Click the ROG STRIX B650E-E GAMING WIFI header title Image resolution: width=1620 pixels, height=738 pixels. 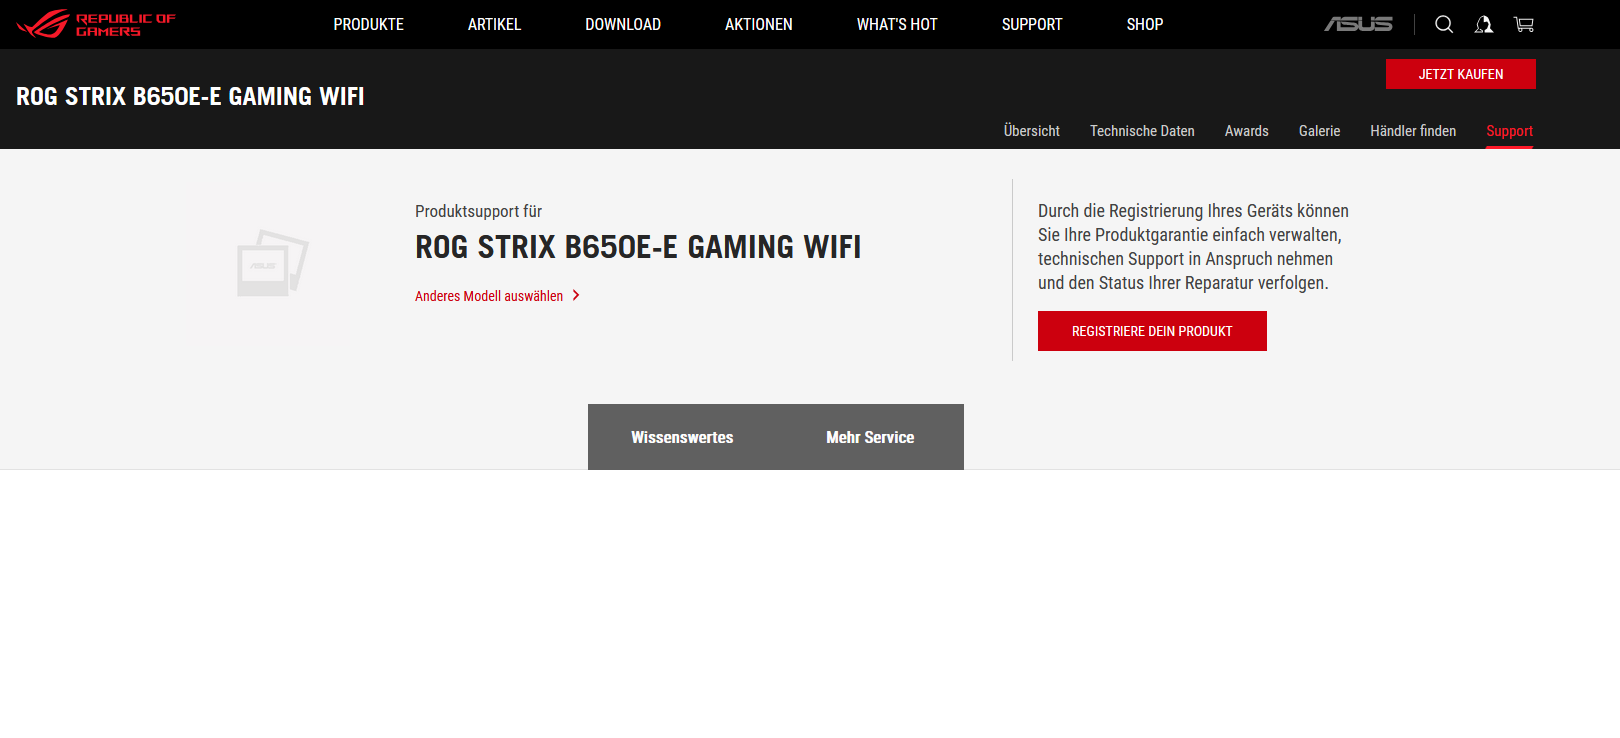point(190,96)
